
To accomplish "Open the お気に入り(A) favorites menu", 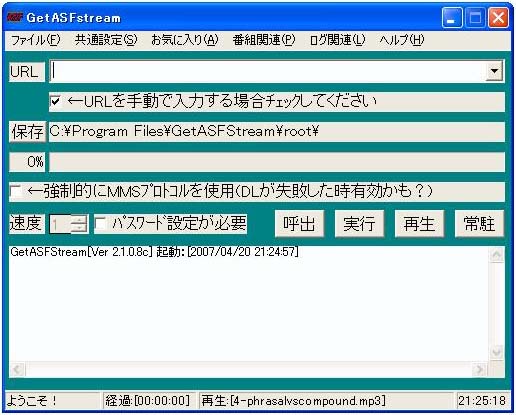I will tap(185, 40).
